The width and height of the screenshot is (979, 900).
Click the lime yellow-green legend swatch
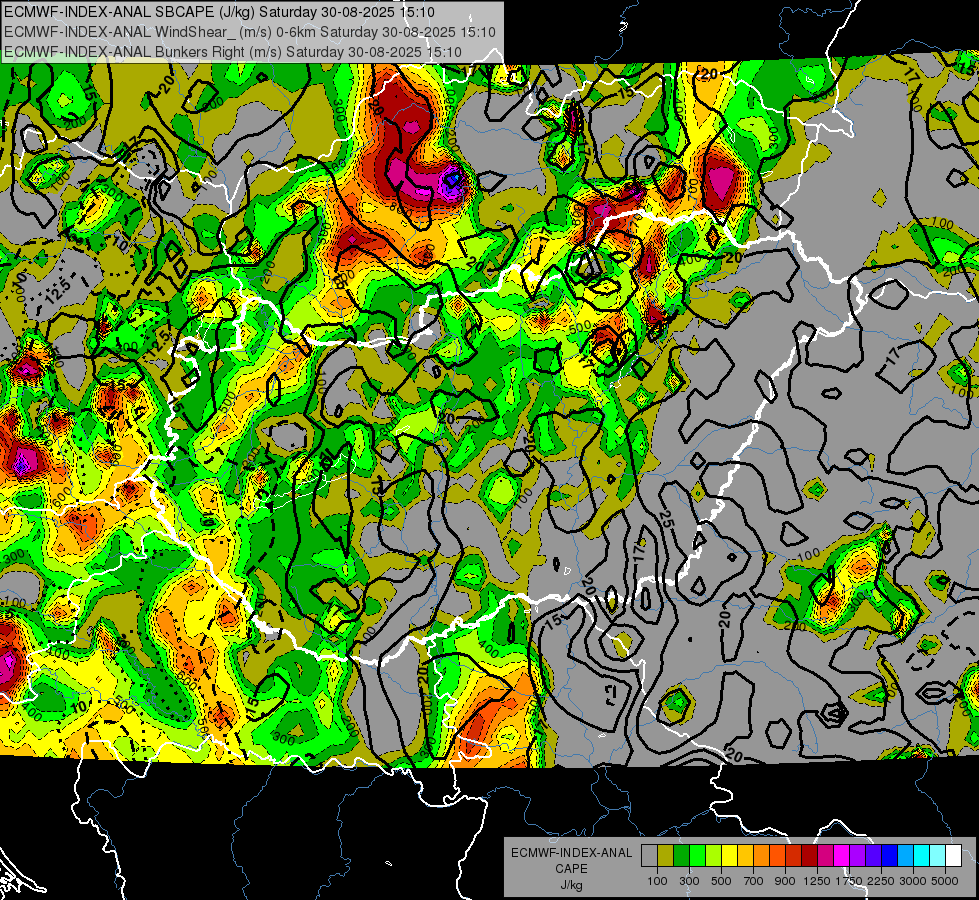click(714, 856)
